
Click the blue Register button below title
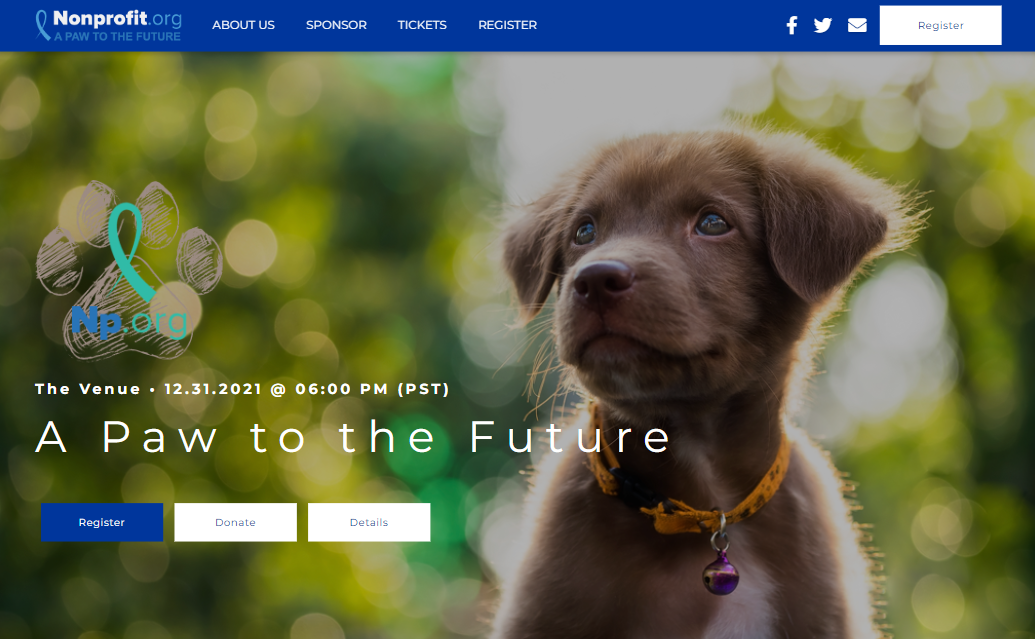point(102,522)
